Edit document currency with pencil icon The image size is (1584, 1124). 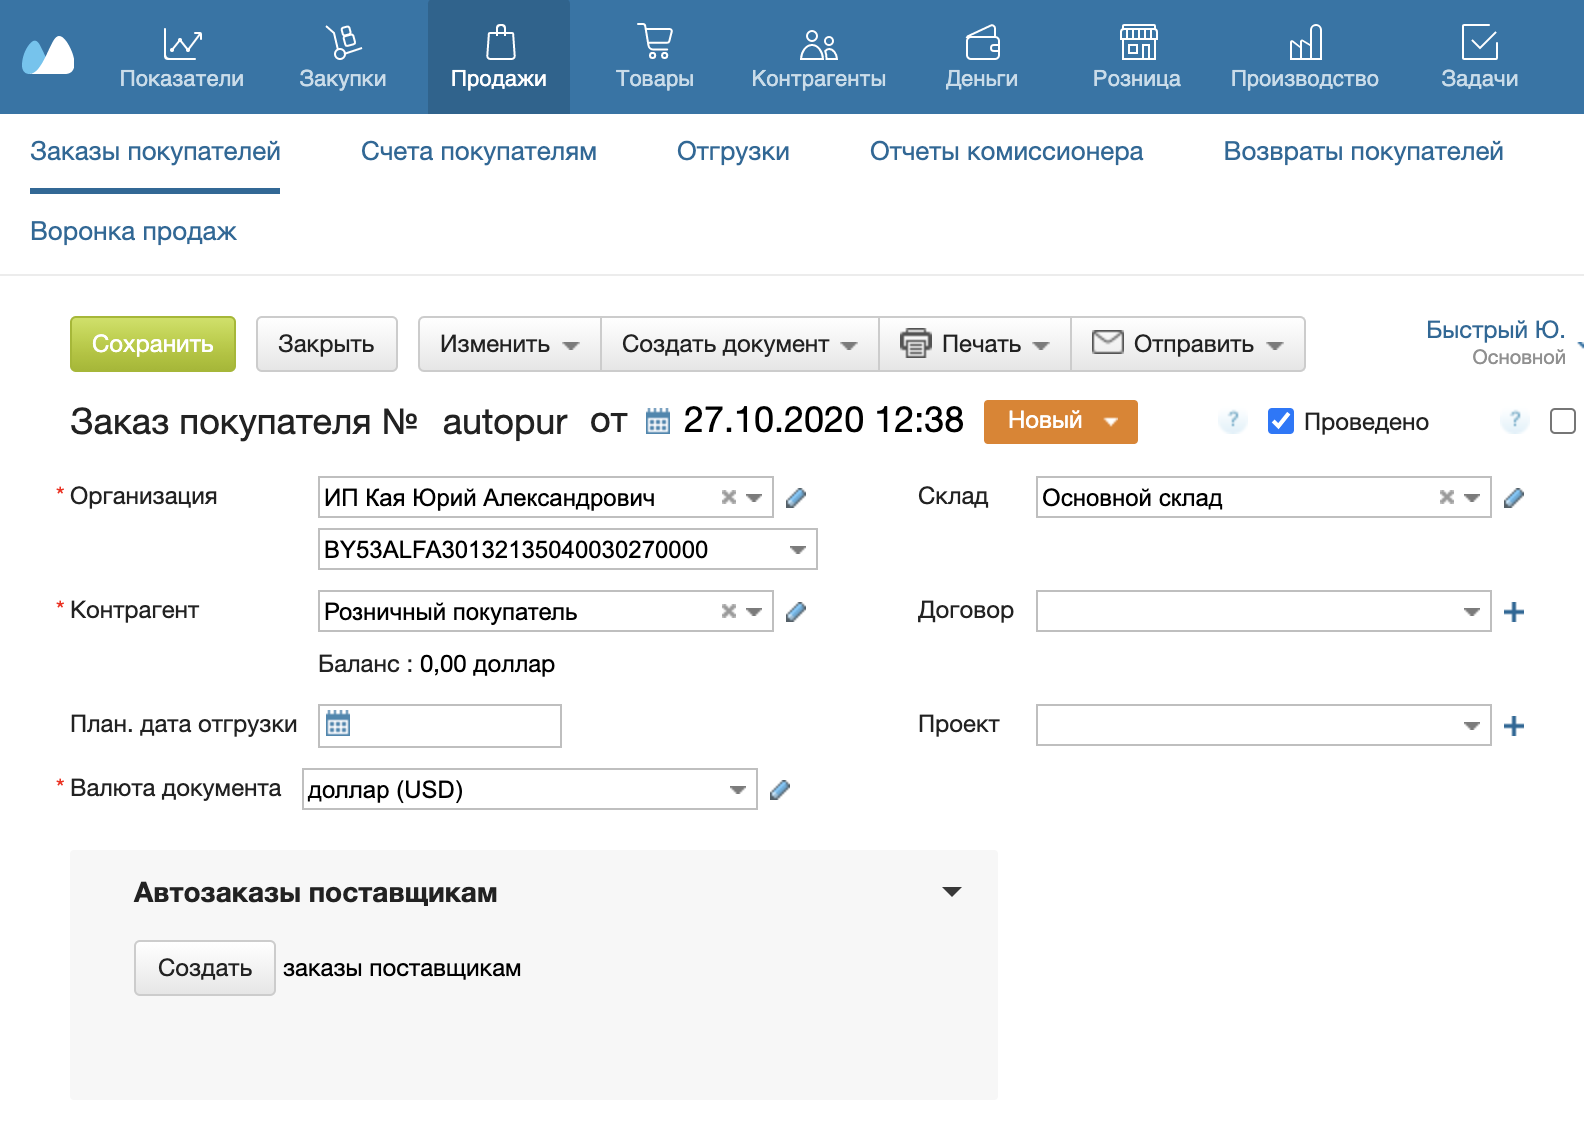point(780,790)
